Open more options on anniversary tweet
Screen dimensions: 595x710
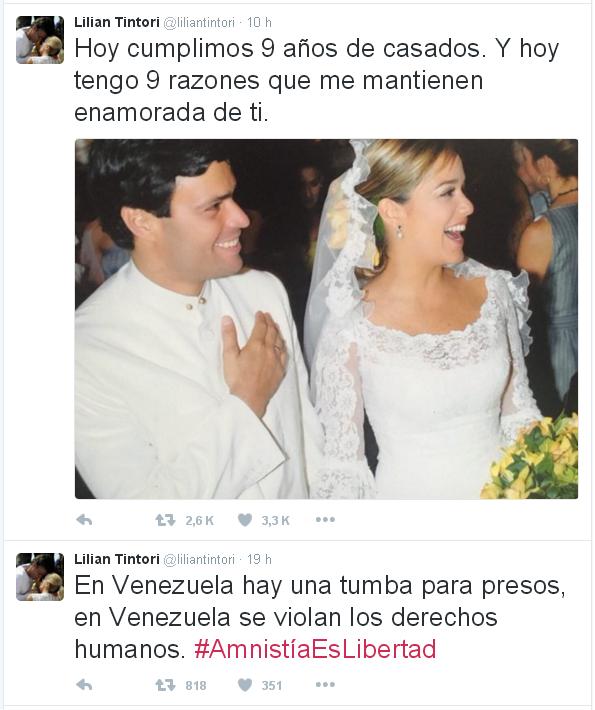[325, 520]
